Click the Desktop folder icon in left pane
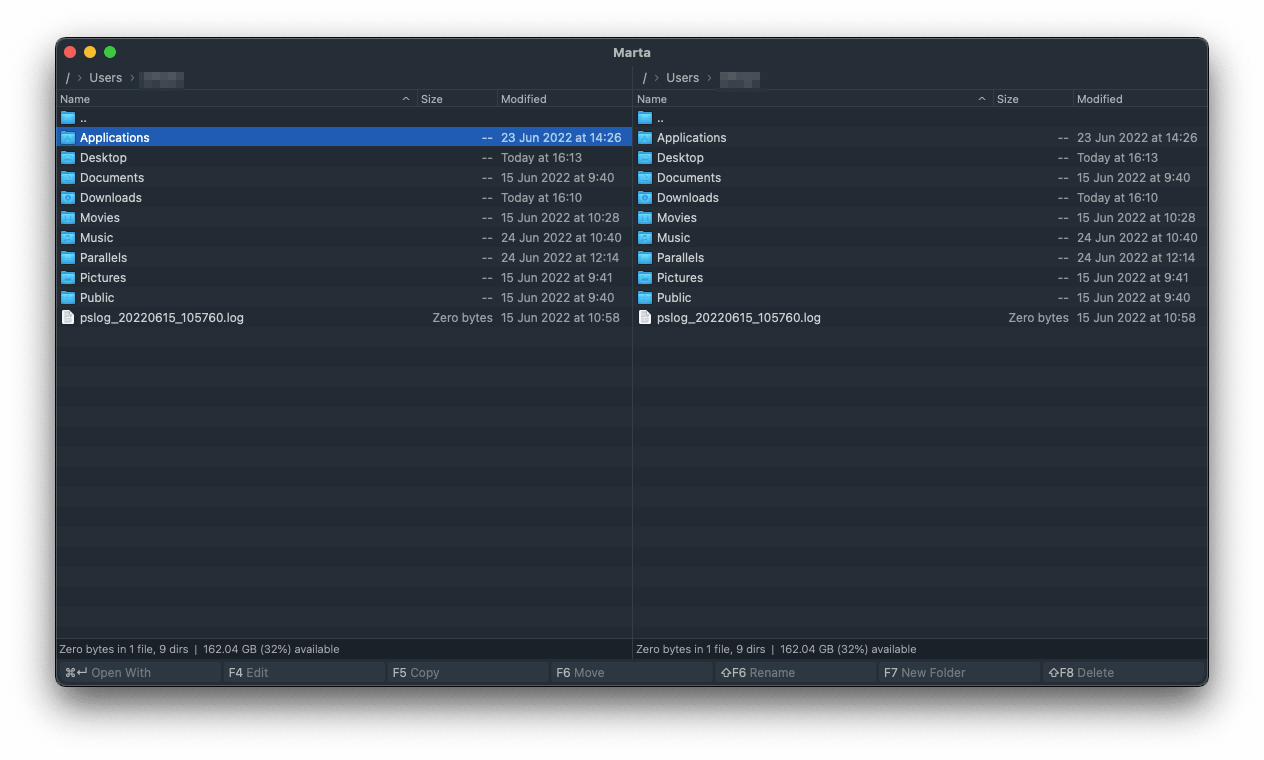This screenshot has height=760, width=1264. click(x=68, y=157)
